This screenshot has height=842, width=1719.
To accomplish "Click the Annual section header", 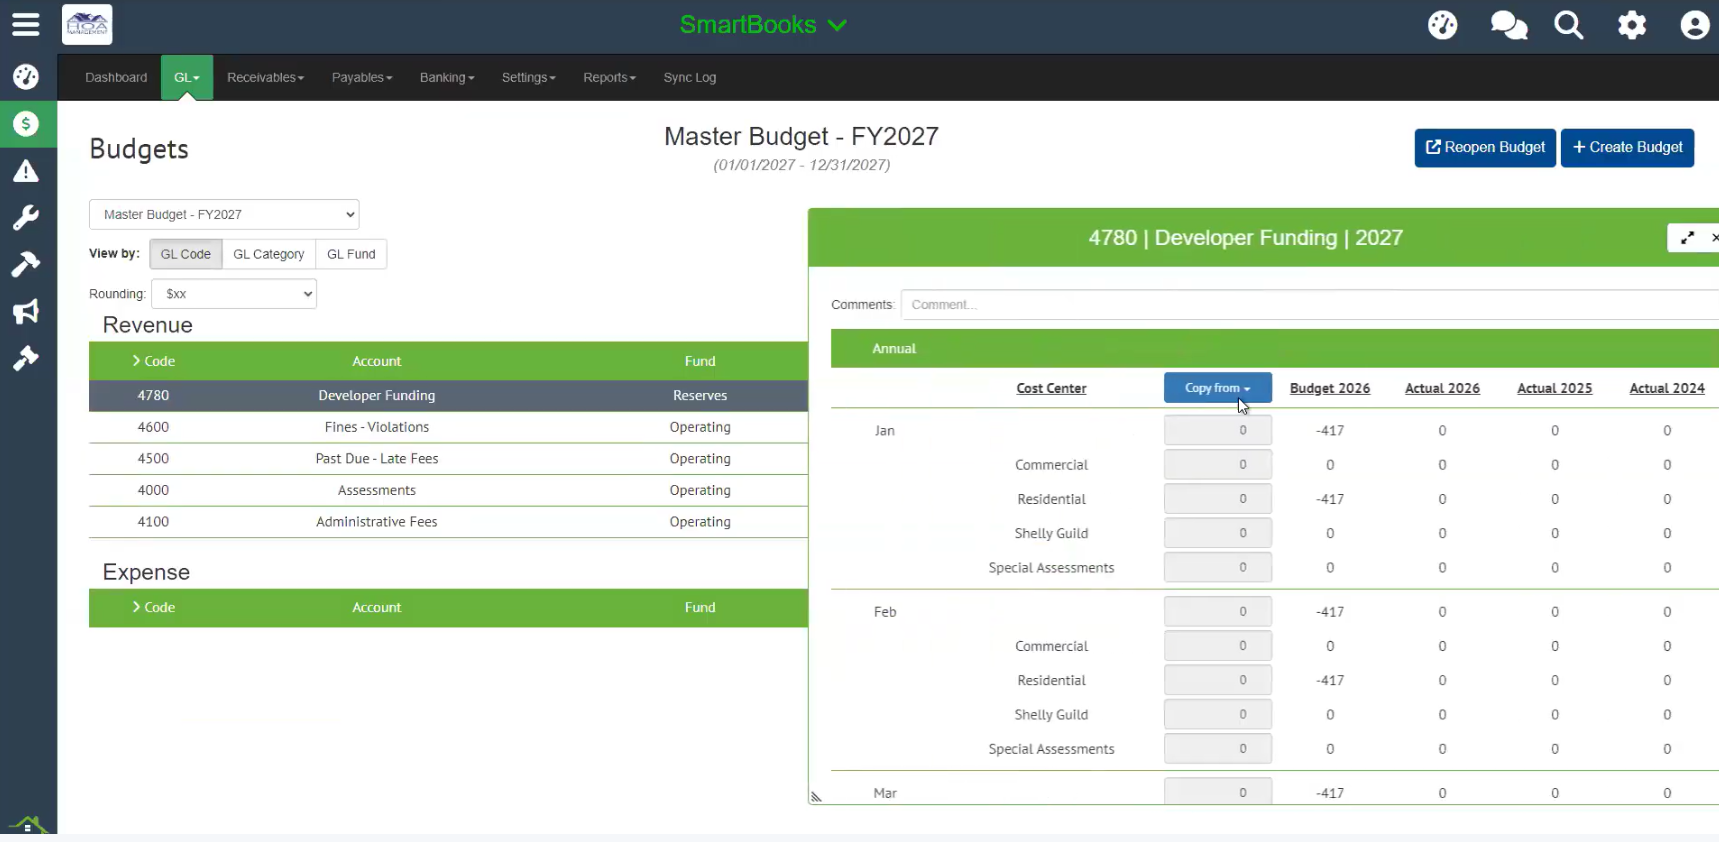I will coord(1274,349).
